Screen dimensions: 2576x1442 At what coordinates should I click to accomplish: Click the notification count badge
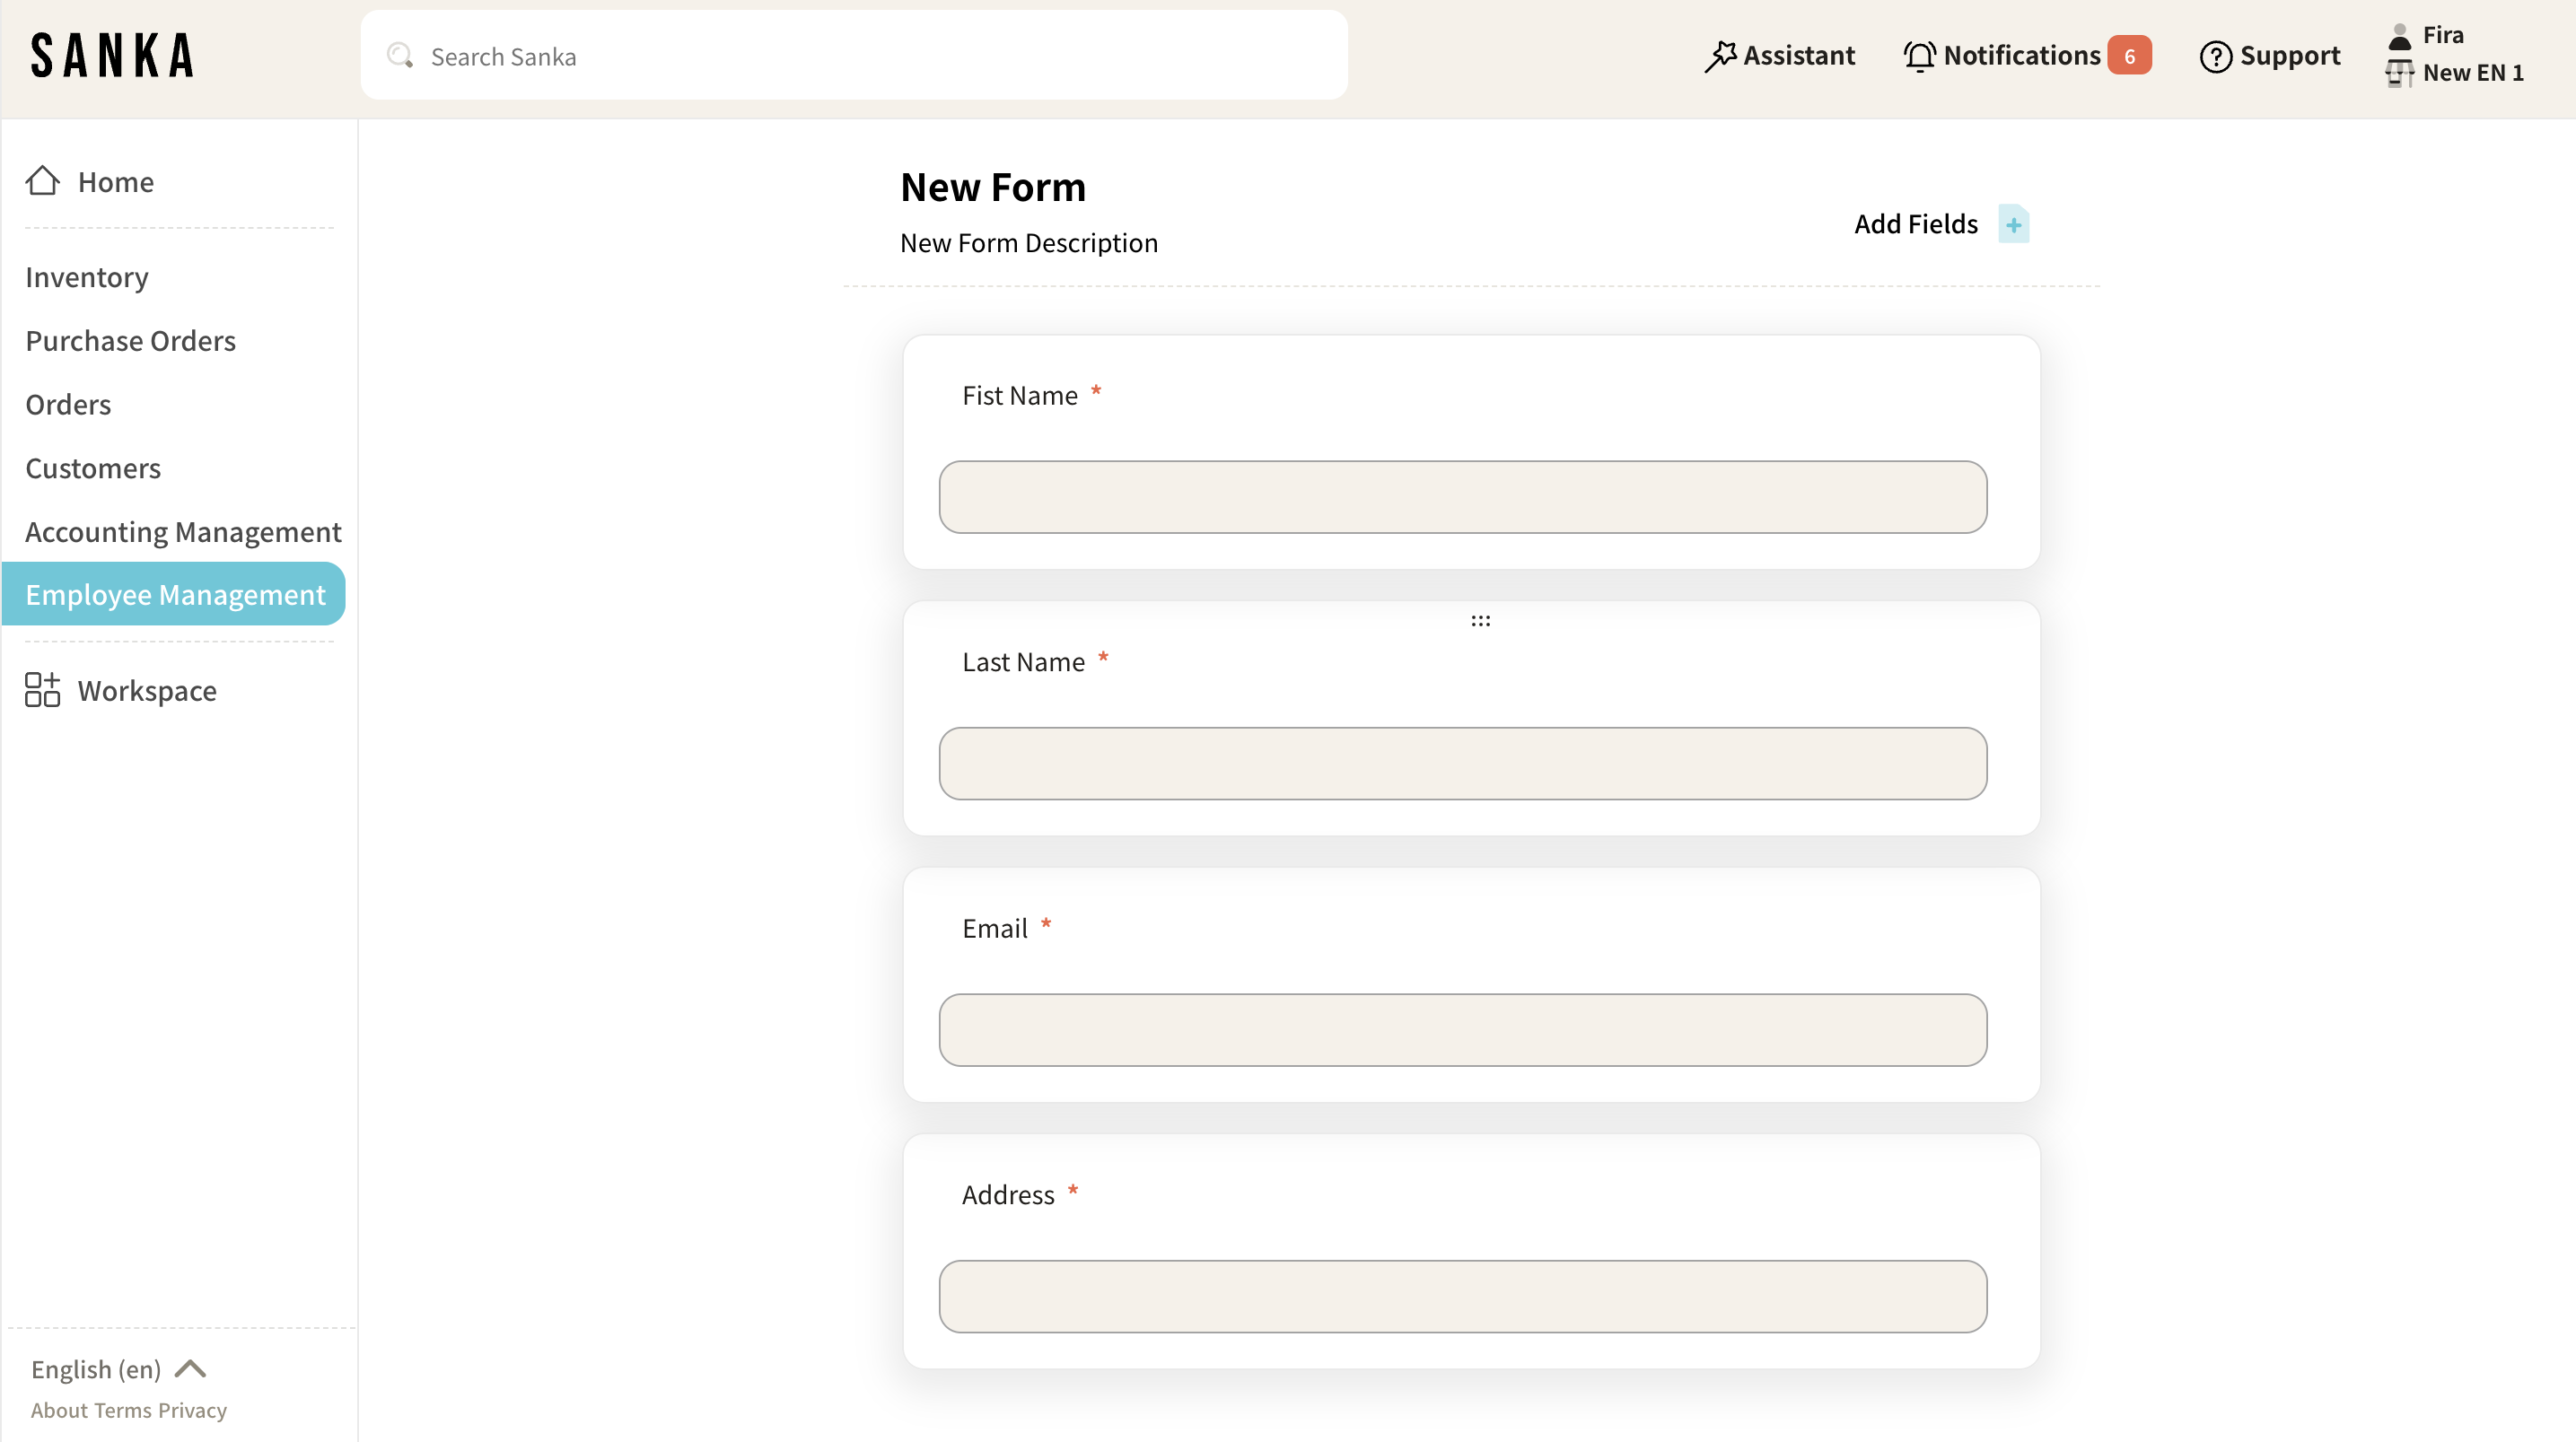click(2129, 56)
